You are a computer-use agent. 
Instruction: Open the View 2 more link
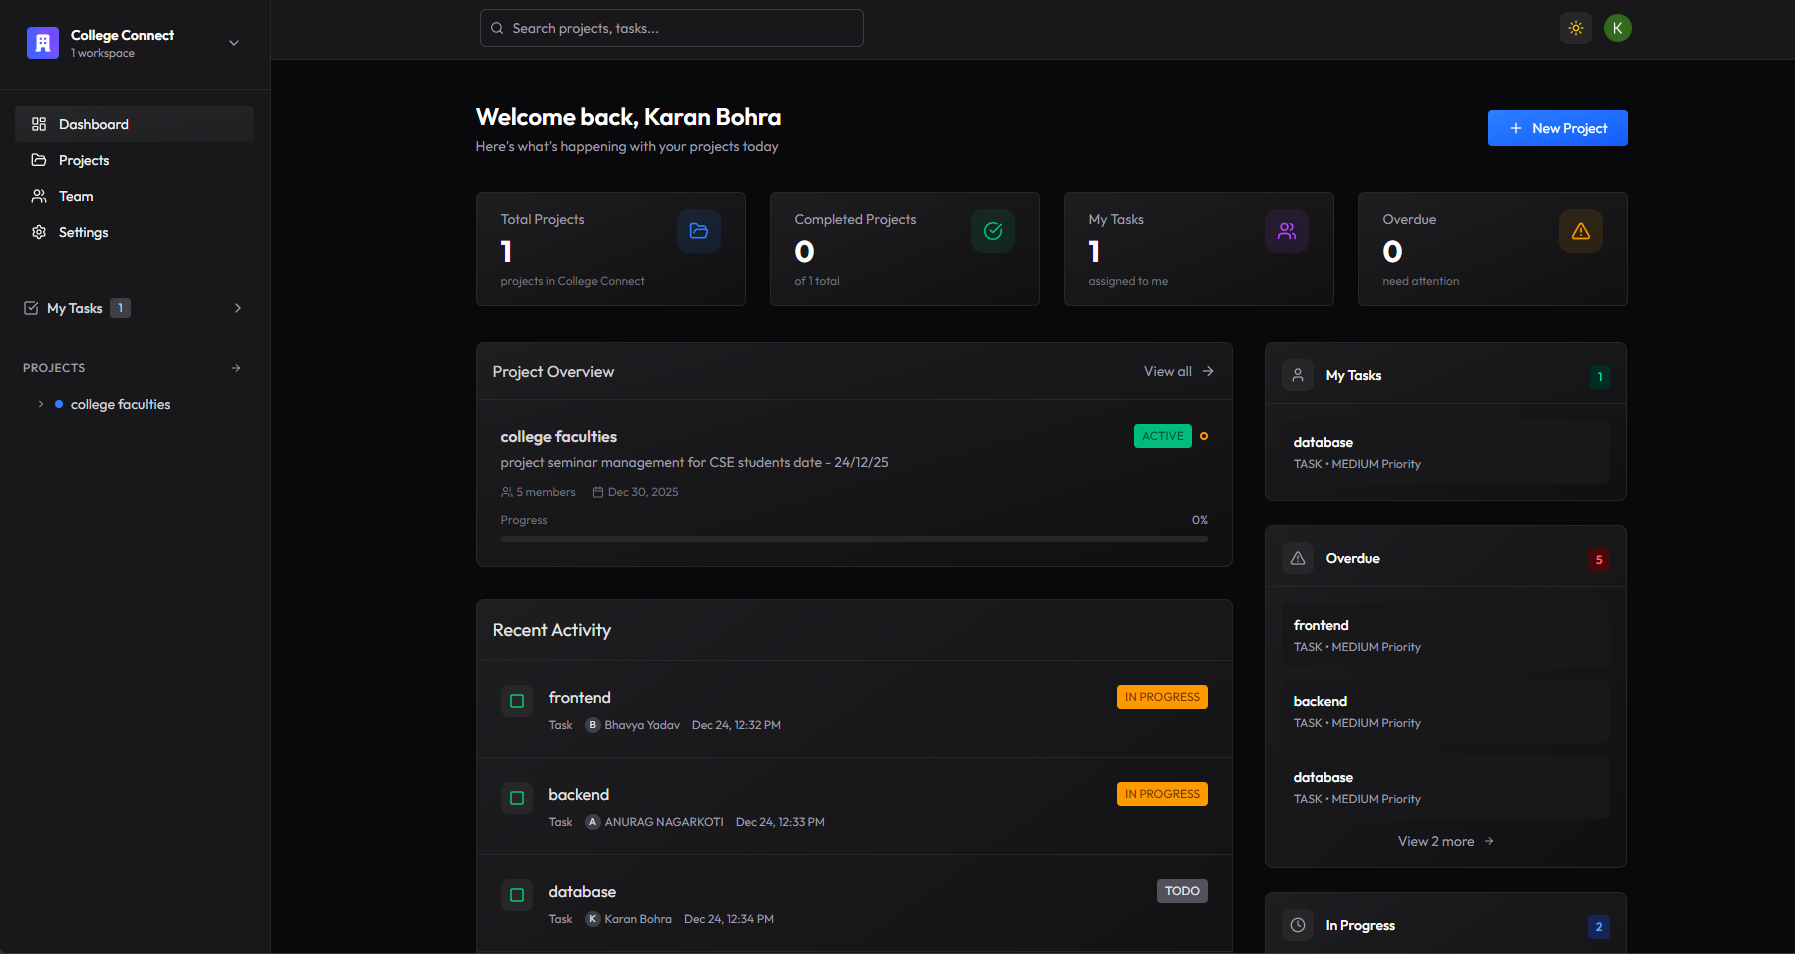coord(1446,841)
